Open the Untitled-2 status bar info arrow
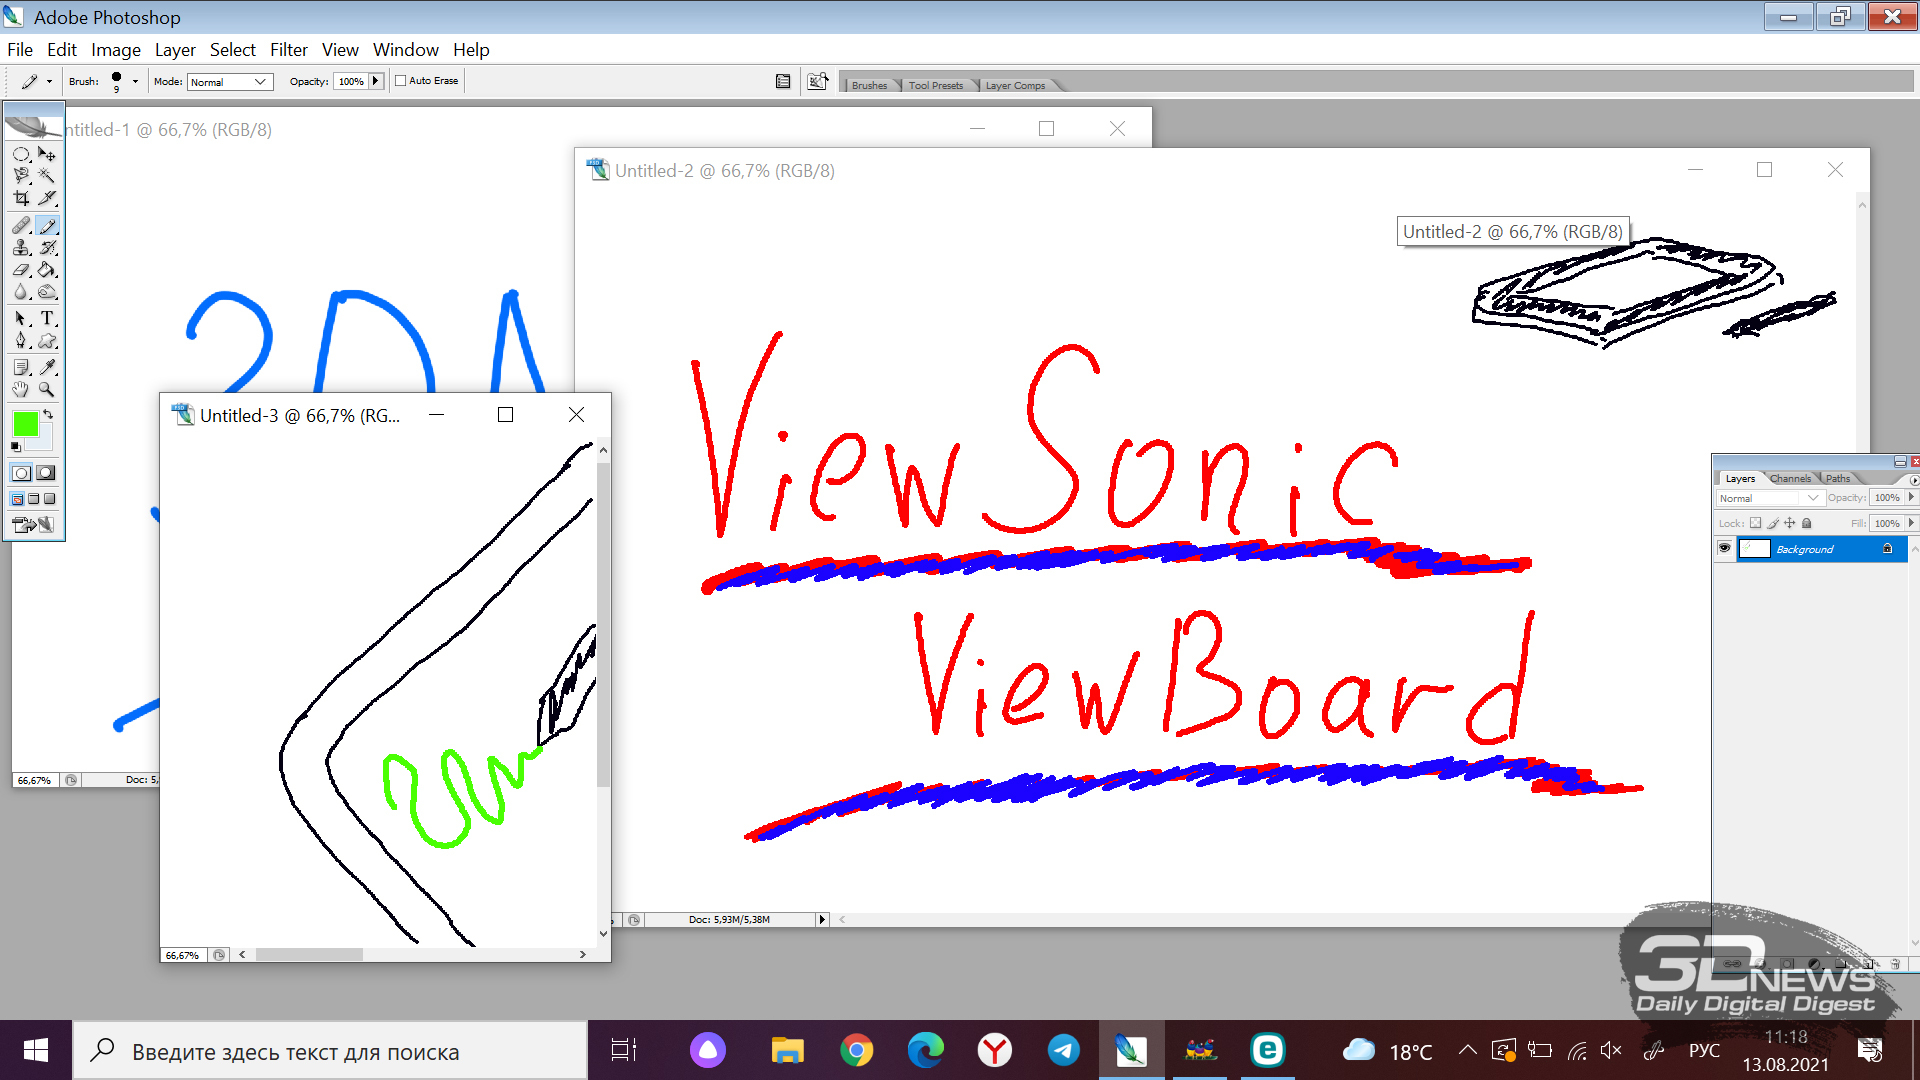This screenshot has height=1080, width=1920. (x=822, y=920)
